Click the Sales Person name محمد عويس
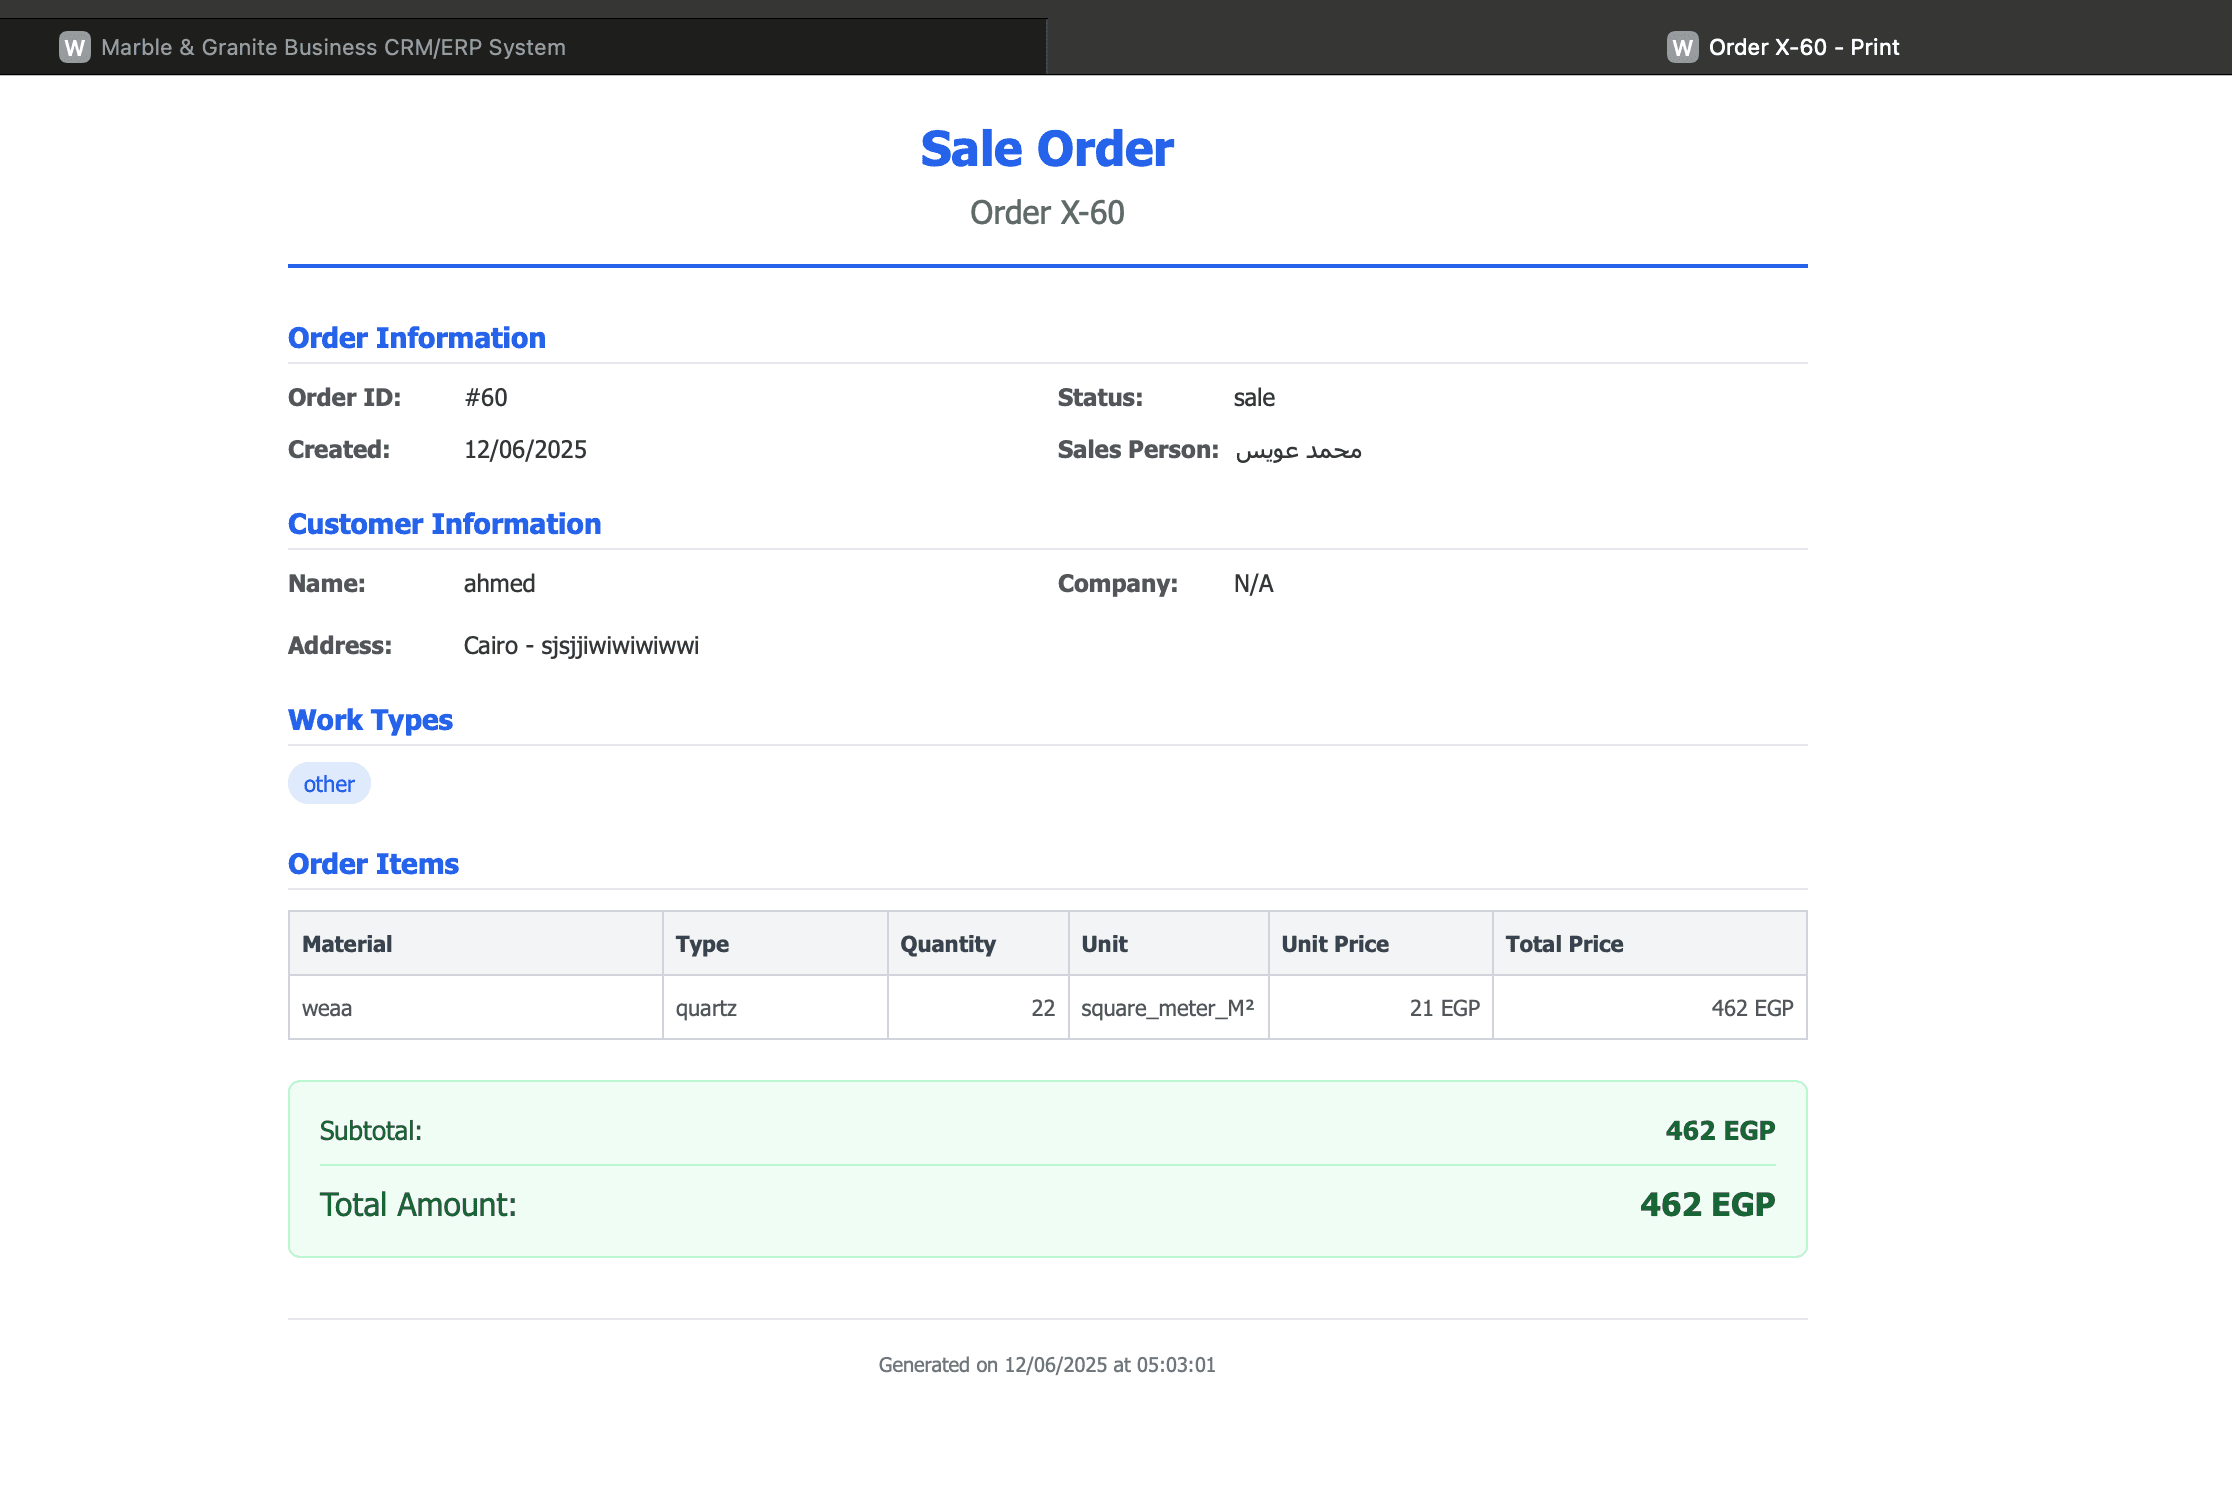The height and width of the screenshot is (1486, 2232). click(x=1298, y=450)
